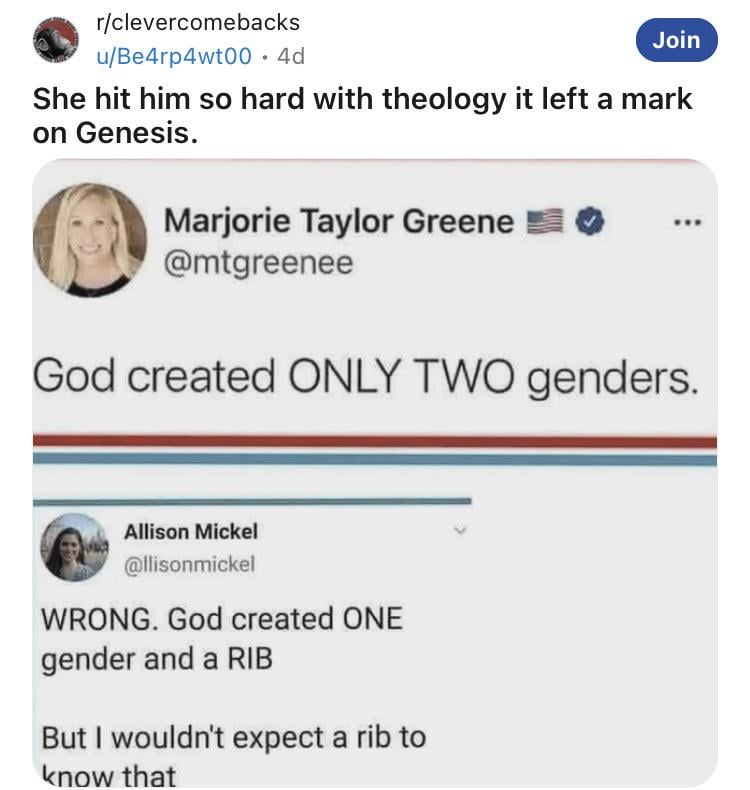Click the Marjorie Taylor Greene display name
This screenshot has height=790, width=750.
(338, 221)
